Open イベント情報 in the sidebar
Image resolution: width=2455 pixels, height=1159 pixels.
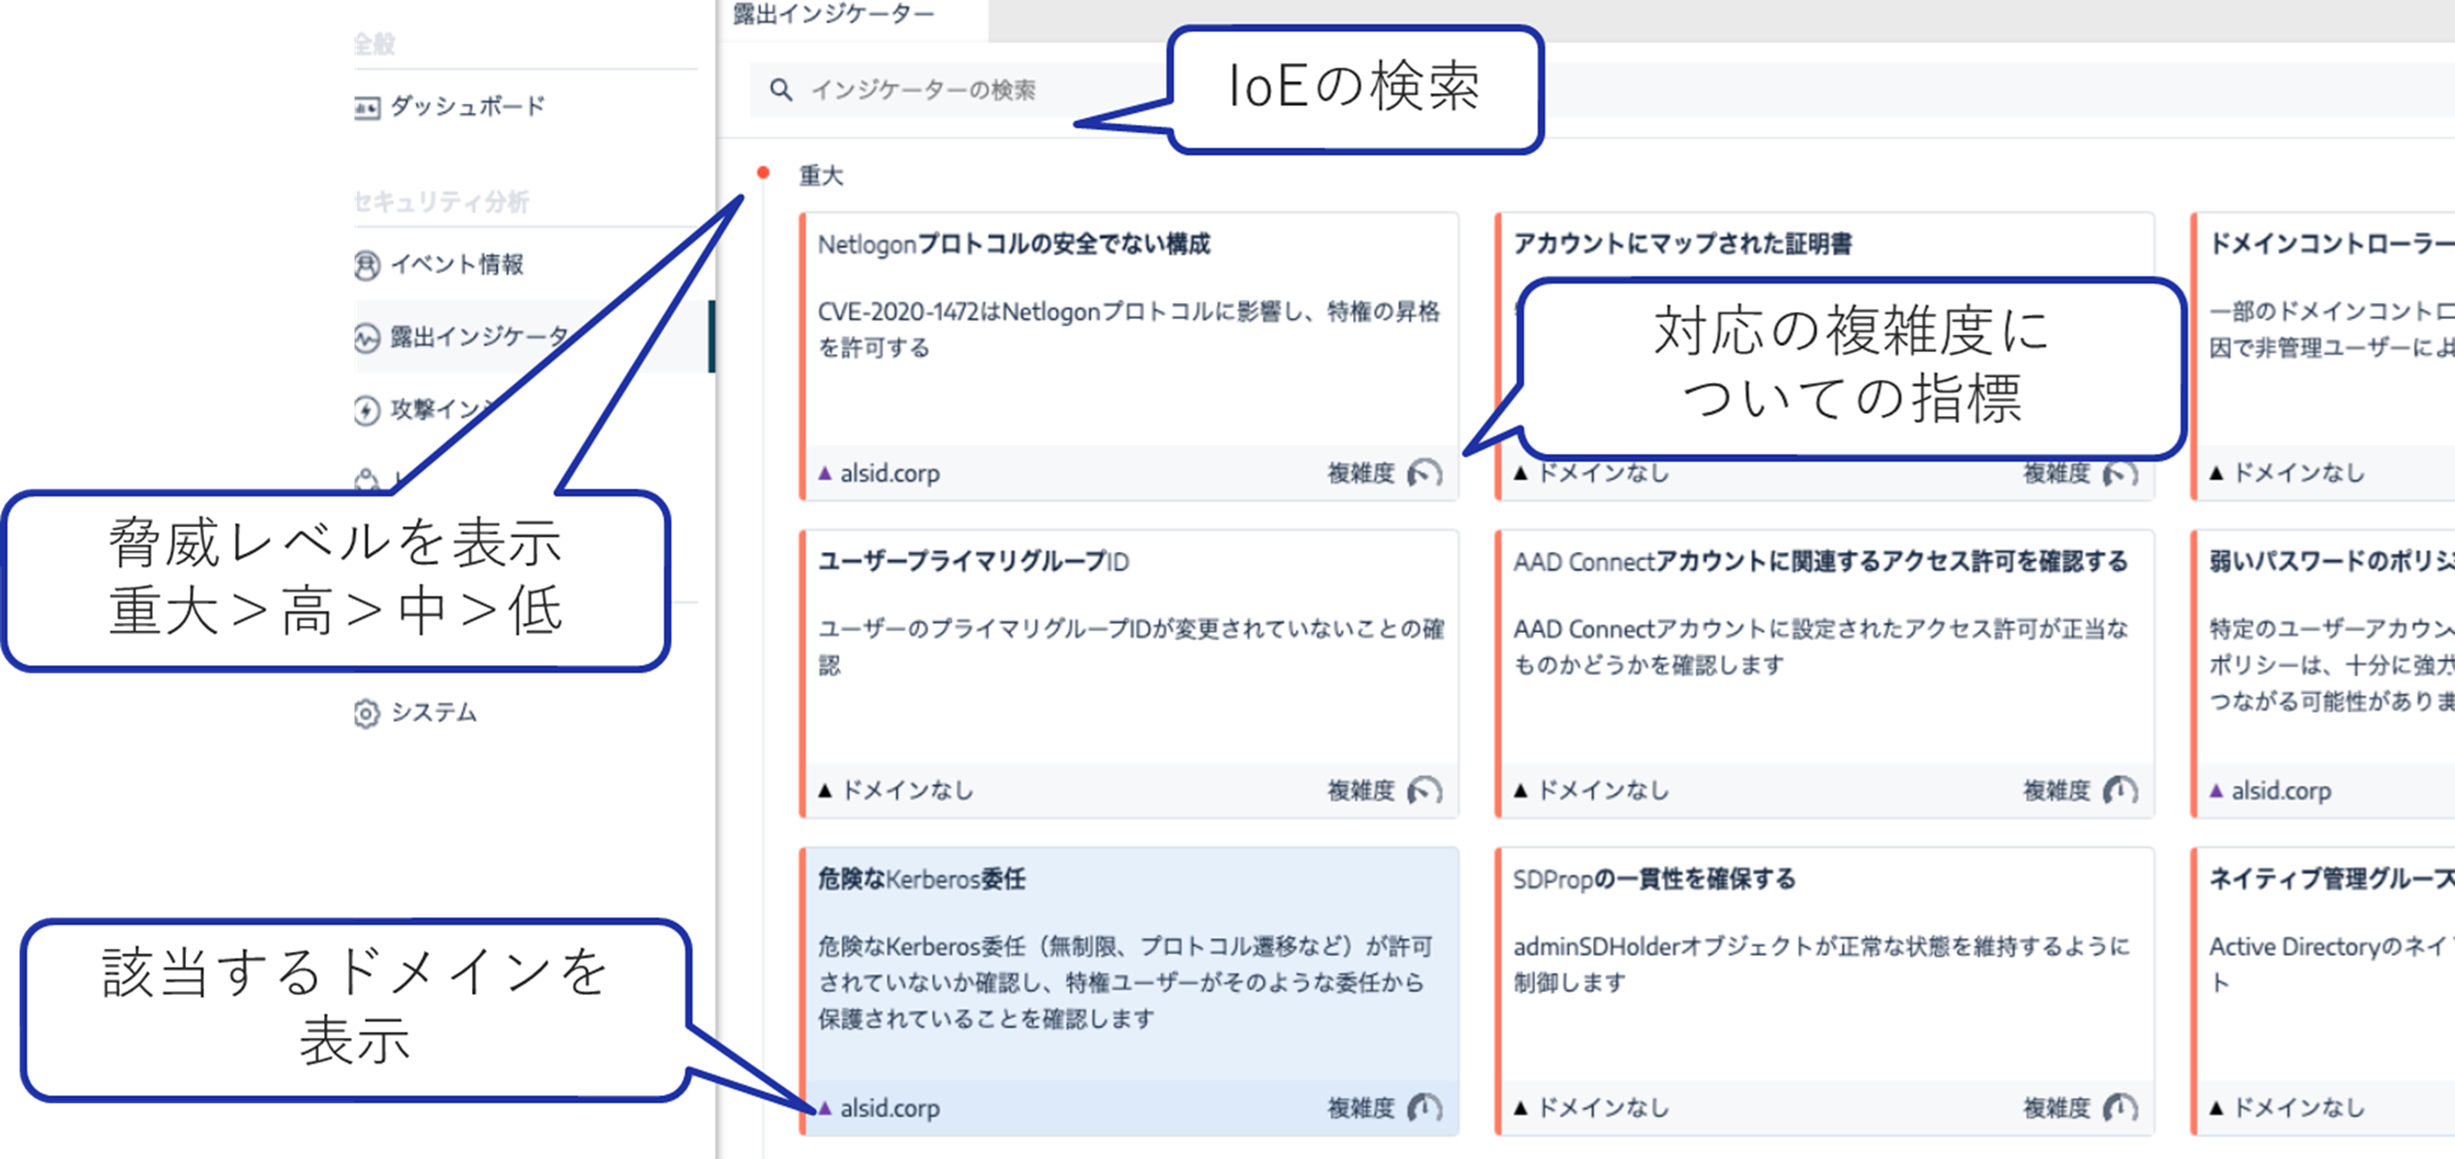[457, 264]
